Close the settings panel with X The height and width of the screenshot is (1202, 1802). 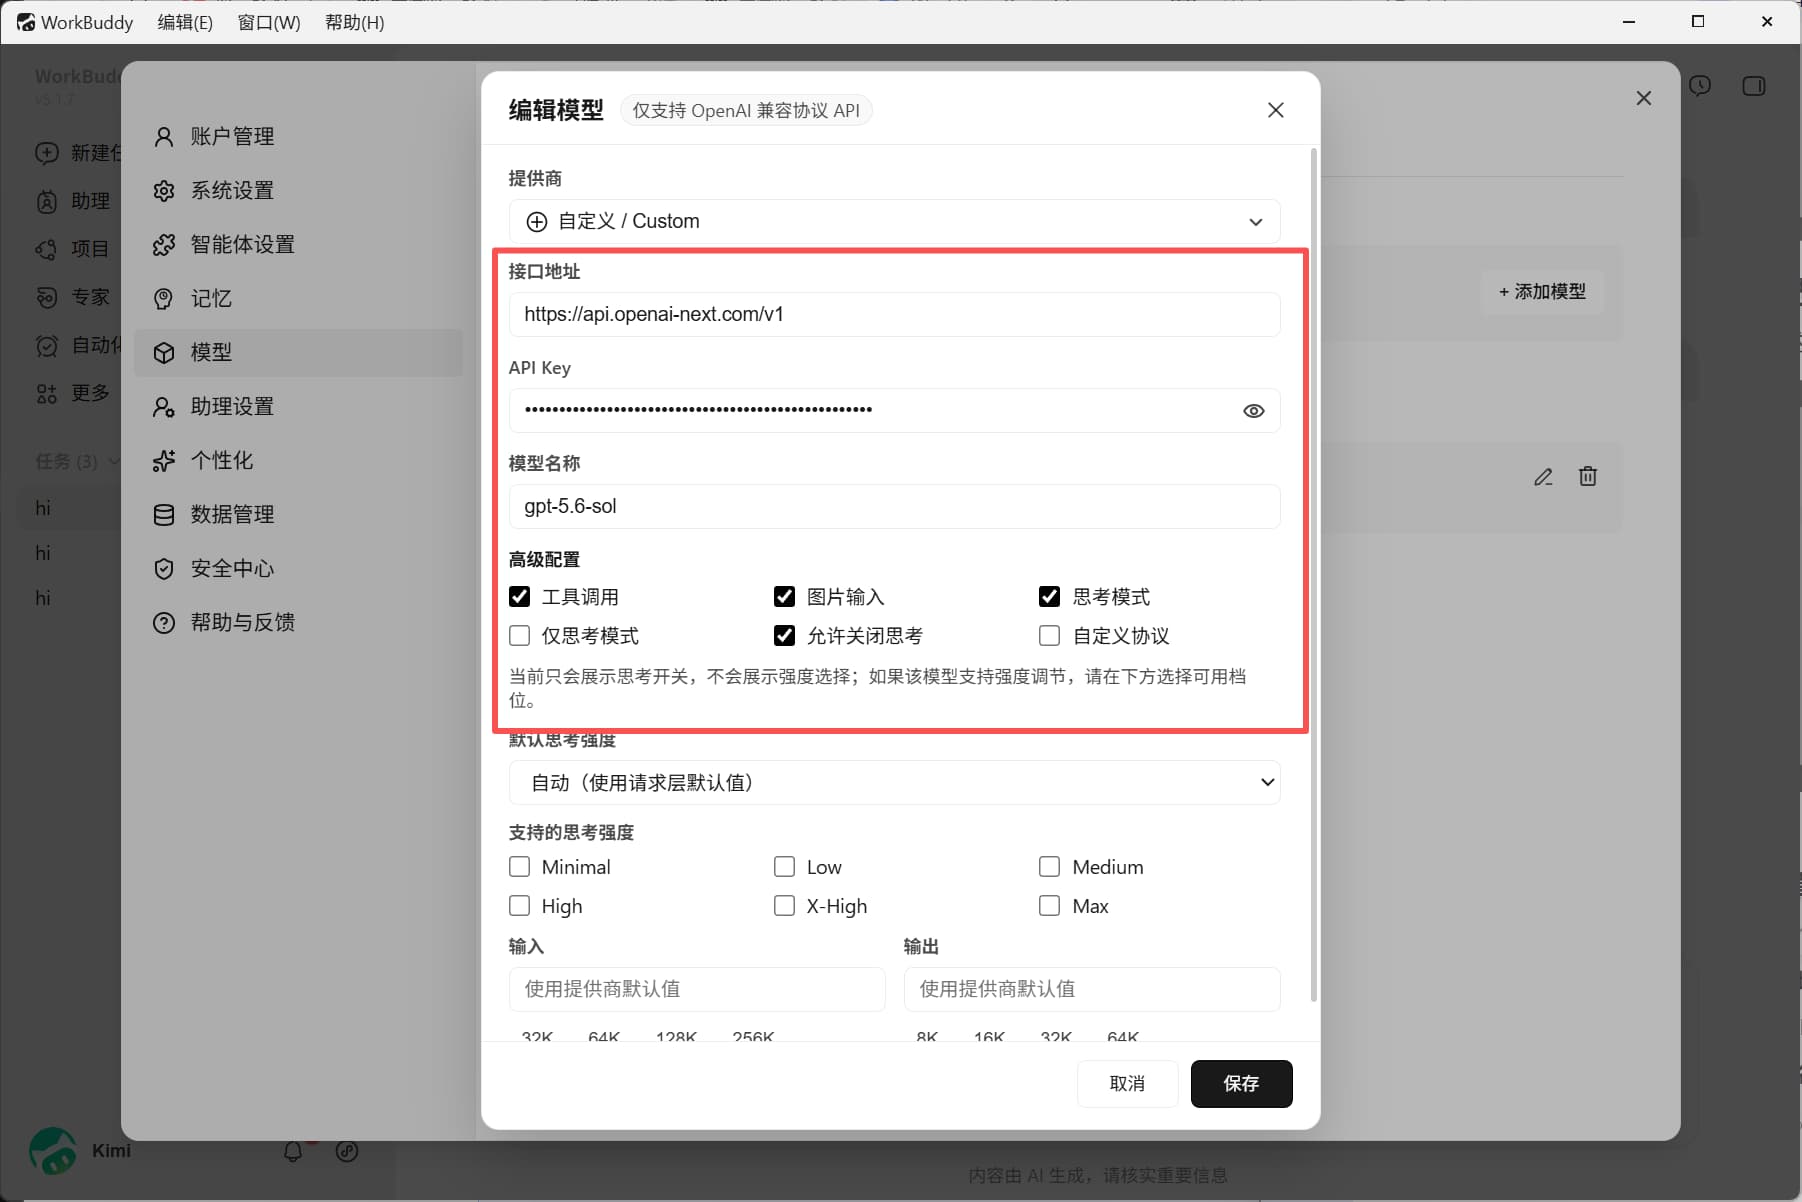pos(1643,98)
